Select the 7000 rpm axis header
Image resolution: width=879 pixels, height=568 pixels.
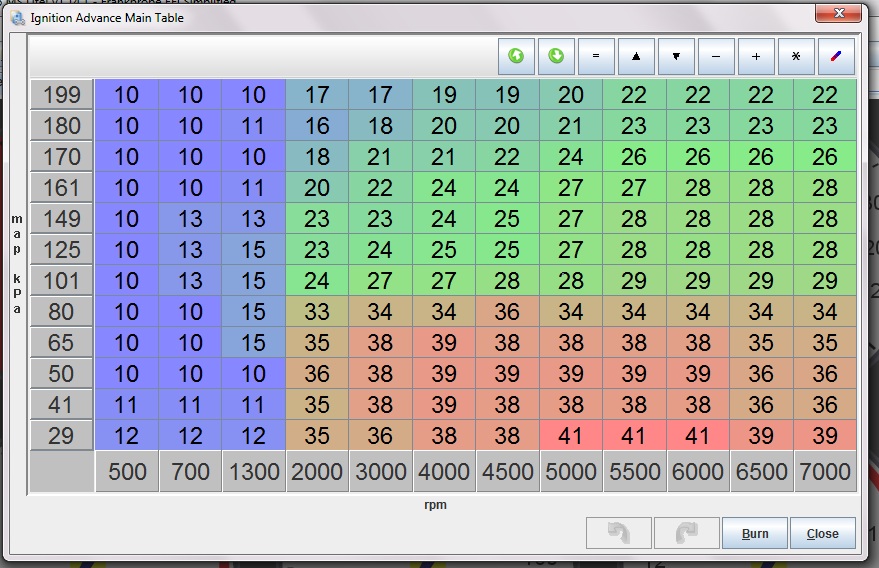tap(825, 472)
